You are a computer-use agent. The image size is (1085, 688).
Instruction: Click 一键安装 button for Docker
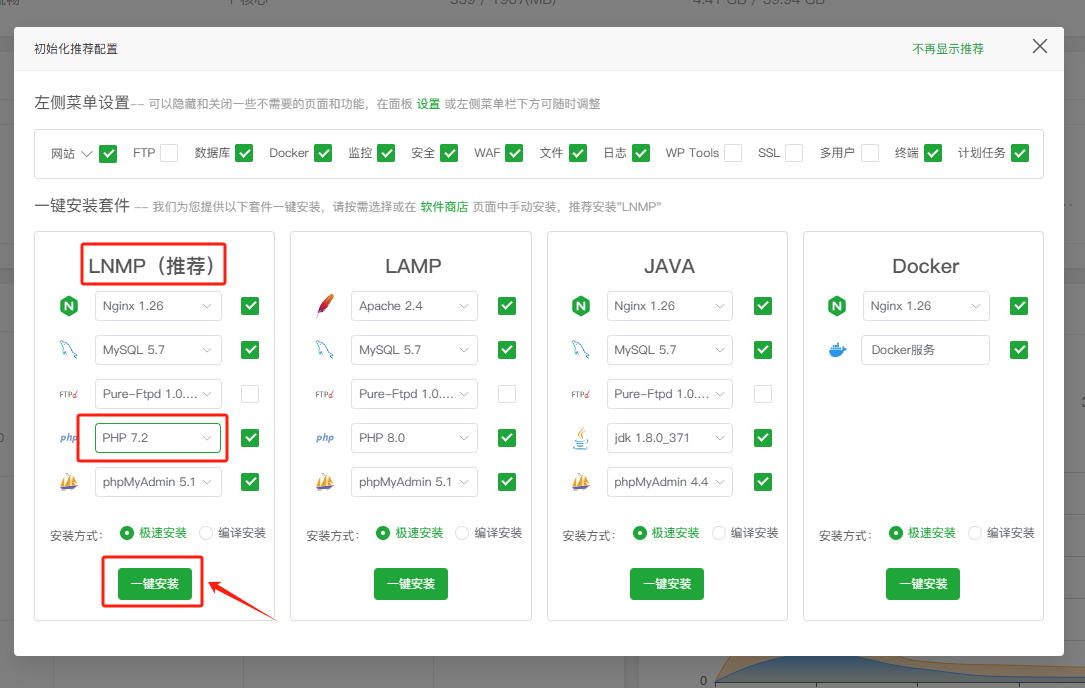point(922,583)
